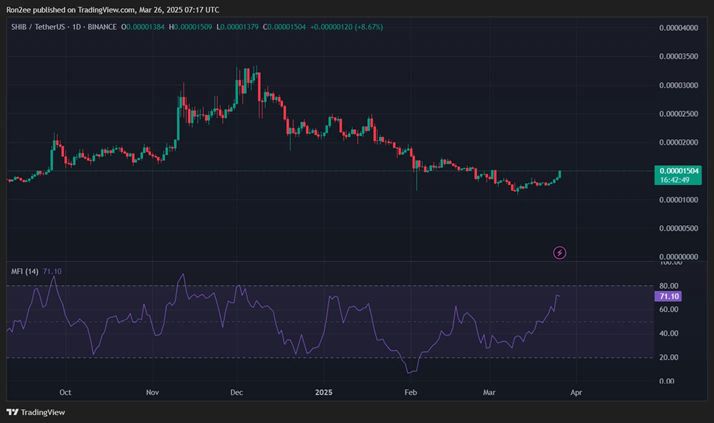
Task: Click the current price tag 0.00001504
Action: [x=679, y=171]
